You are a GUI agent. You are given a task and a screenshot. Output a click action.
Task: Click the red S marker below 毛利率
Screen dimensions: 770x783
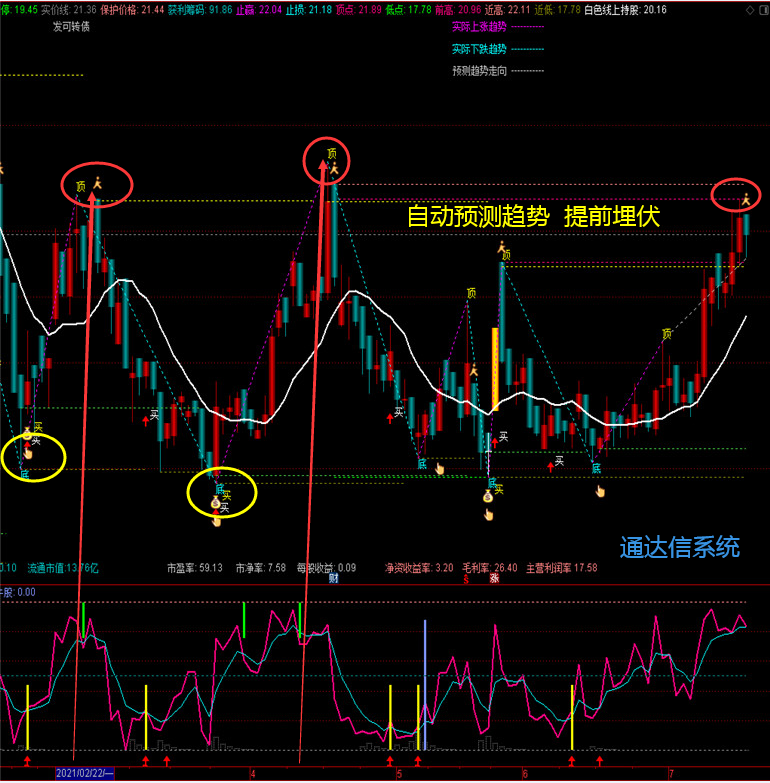click(466, 579)
